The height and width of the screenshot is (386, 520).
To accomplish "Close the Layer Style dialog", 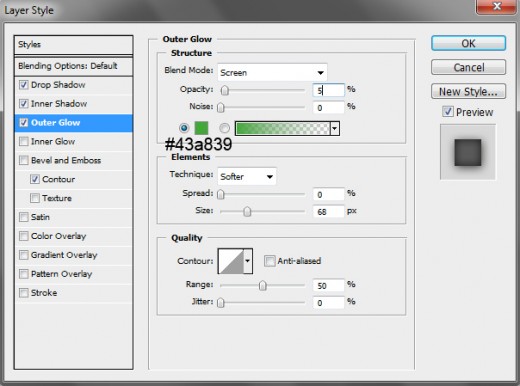I will point(496,6).
